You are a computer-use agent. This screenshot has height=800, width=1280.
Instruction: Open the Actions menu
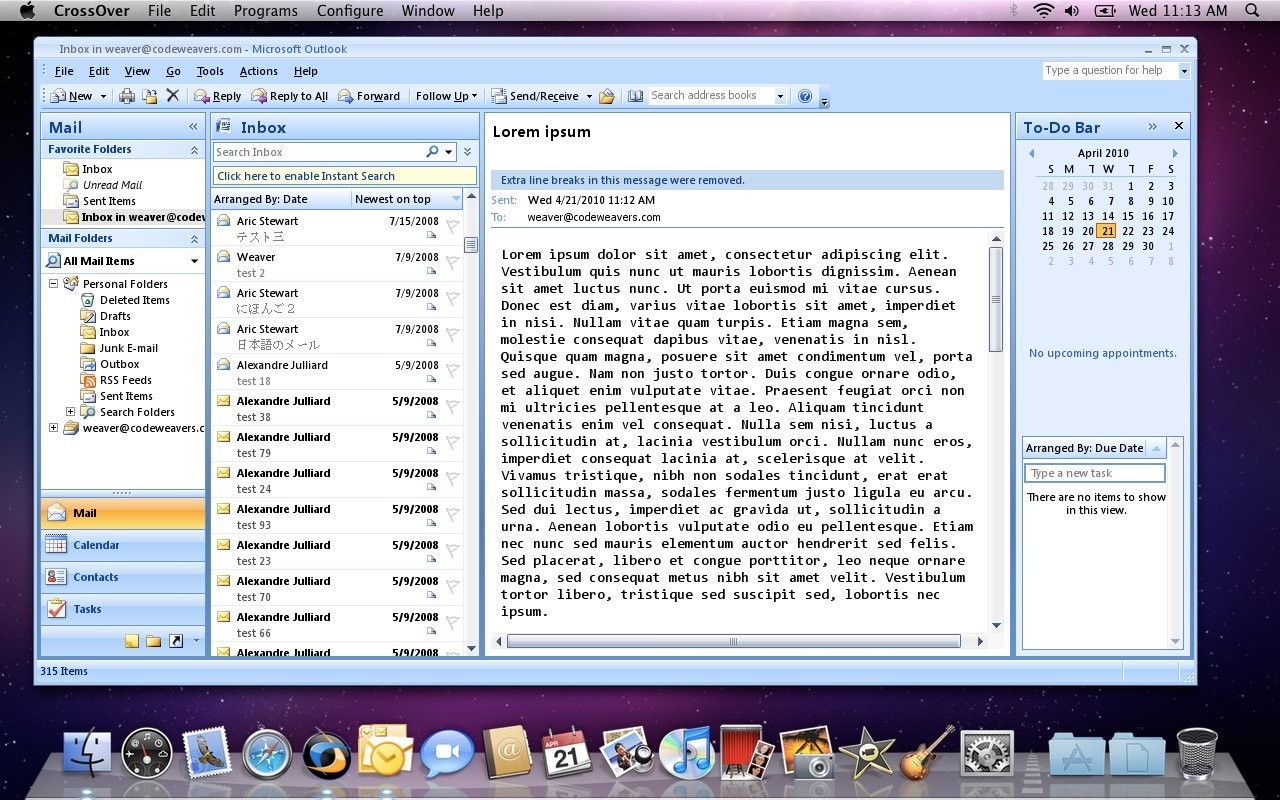click(x=258, y=71)
